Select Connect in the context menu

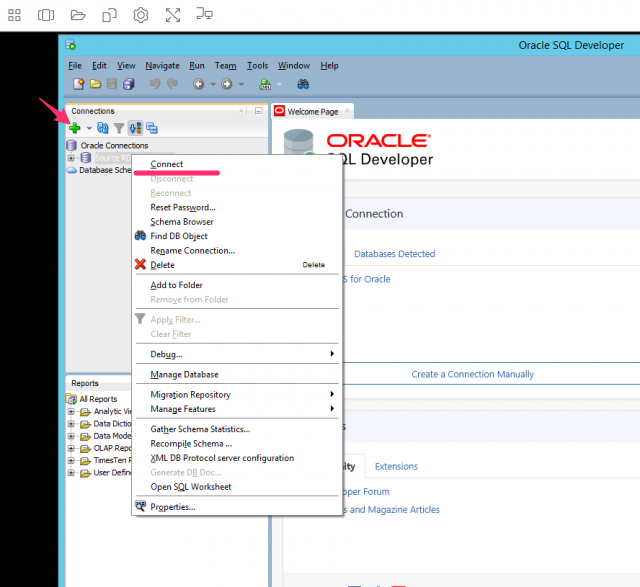click(x=237, y=164)
